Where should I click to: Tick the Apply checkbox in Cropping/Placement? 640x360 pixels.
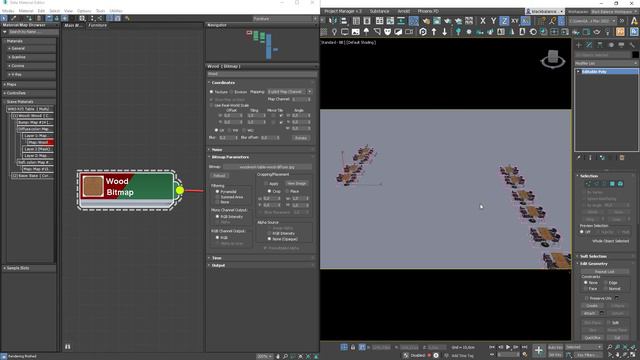(x=266, y=184)
